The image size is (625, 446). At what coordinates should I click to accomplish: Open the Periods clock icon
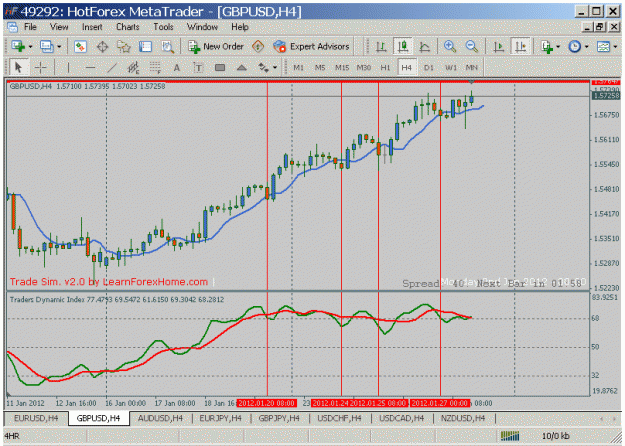tap(575, 47)
